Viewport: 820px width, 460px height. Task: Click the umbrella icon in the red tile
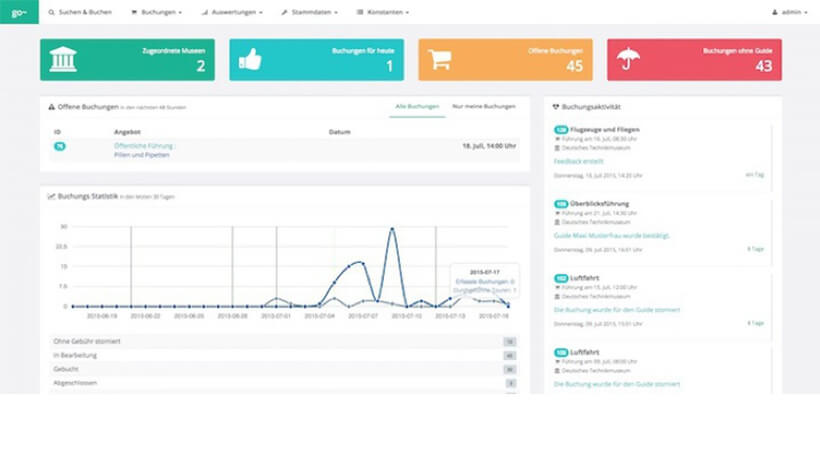point(628,60)
